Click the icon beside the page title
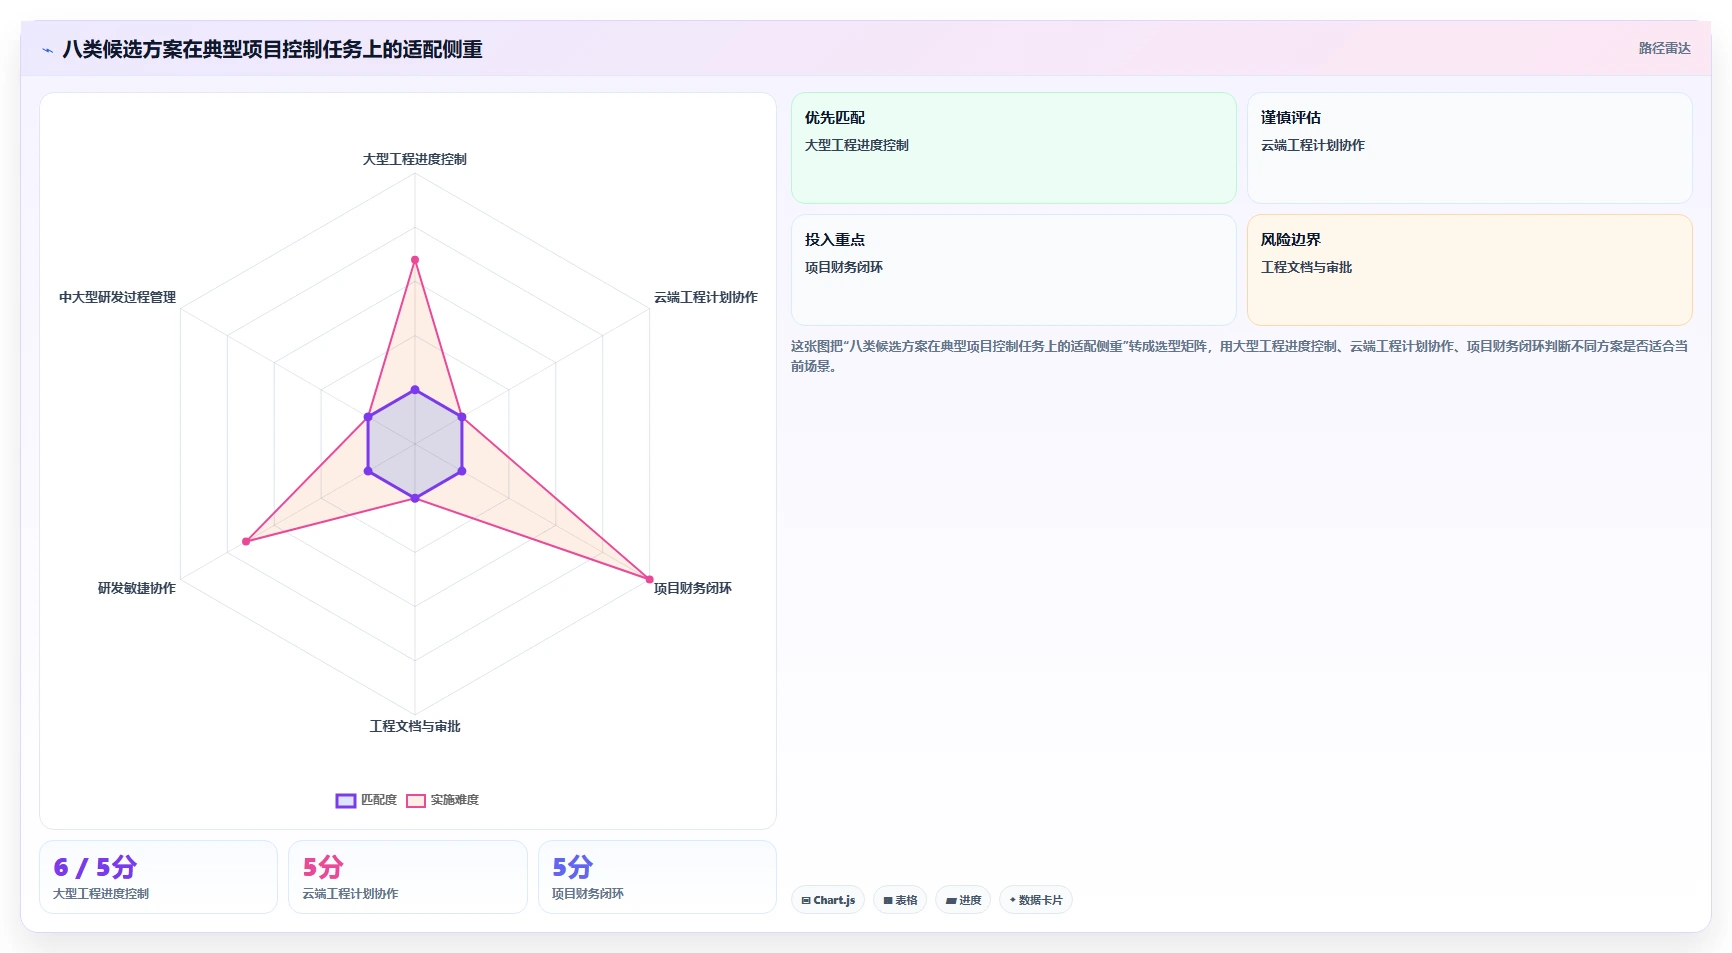 pos(48,50)
